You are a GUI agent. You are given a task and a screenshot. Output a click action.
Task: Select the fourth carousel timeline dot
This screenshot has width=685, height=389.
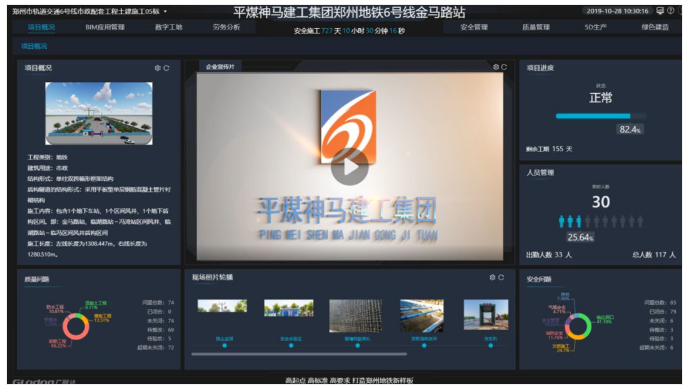click(x=424, y=346)
